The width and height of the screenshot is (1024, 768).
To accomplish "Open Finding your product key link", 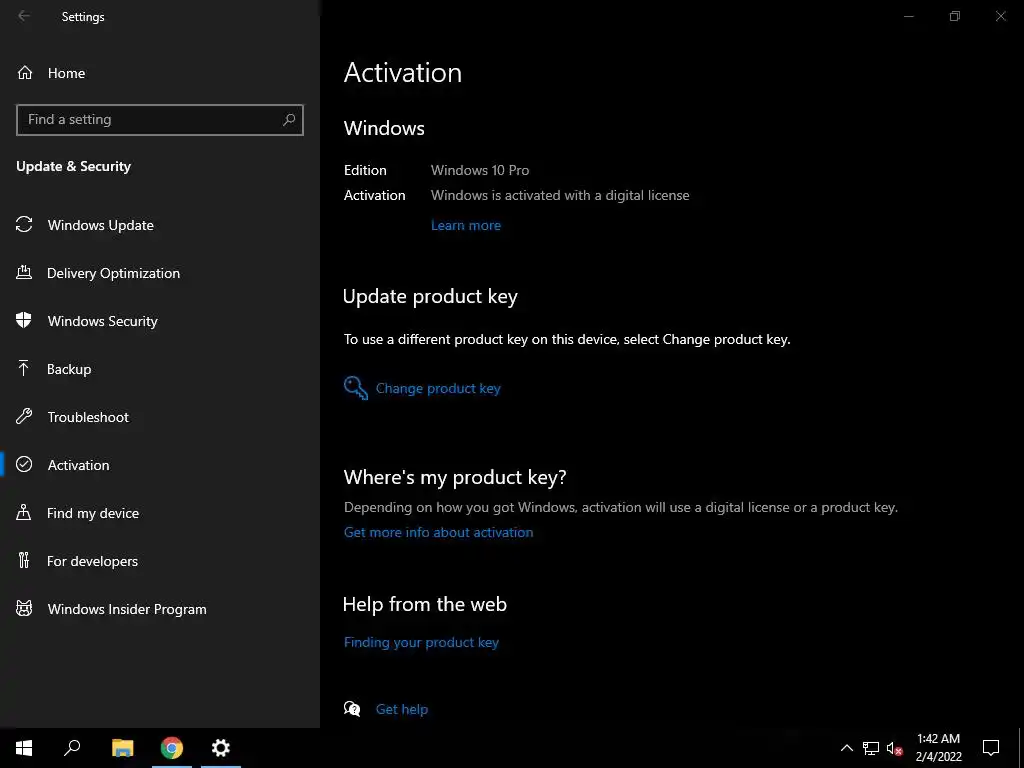I will 421,643.
